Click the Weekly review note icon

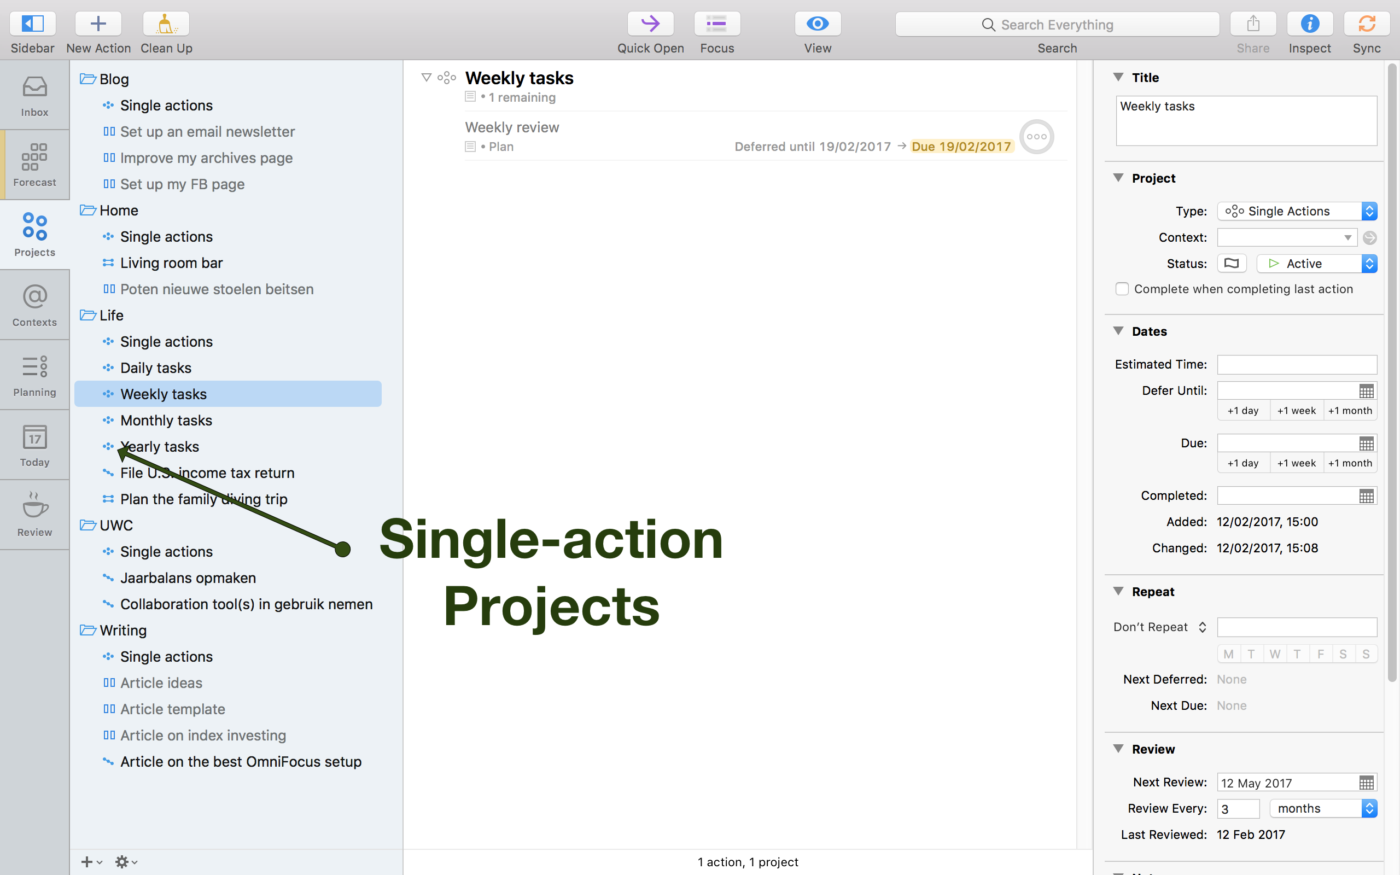tap(470, 146)
